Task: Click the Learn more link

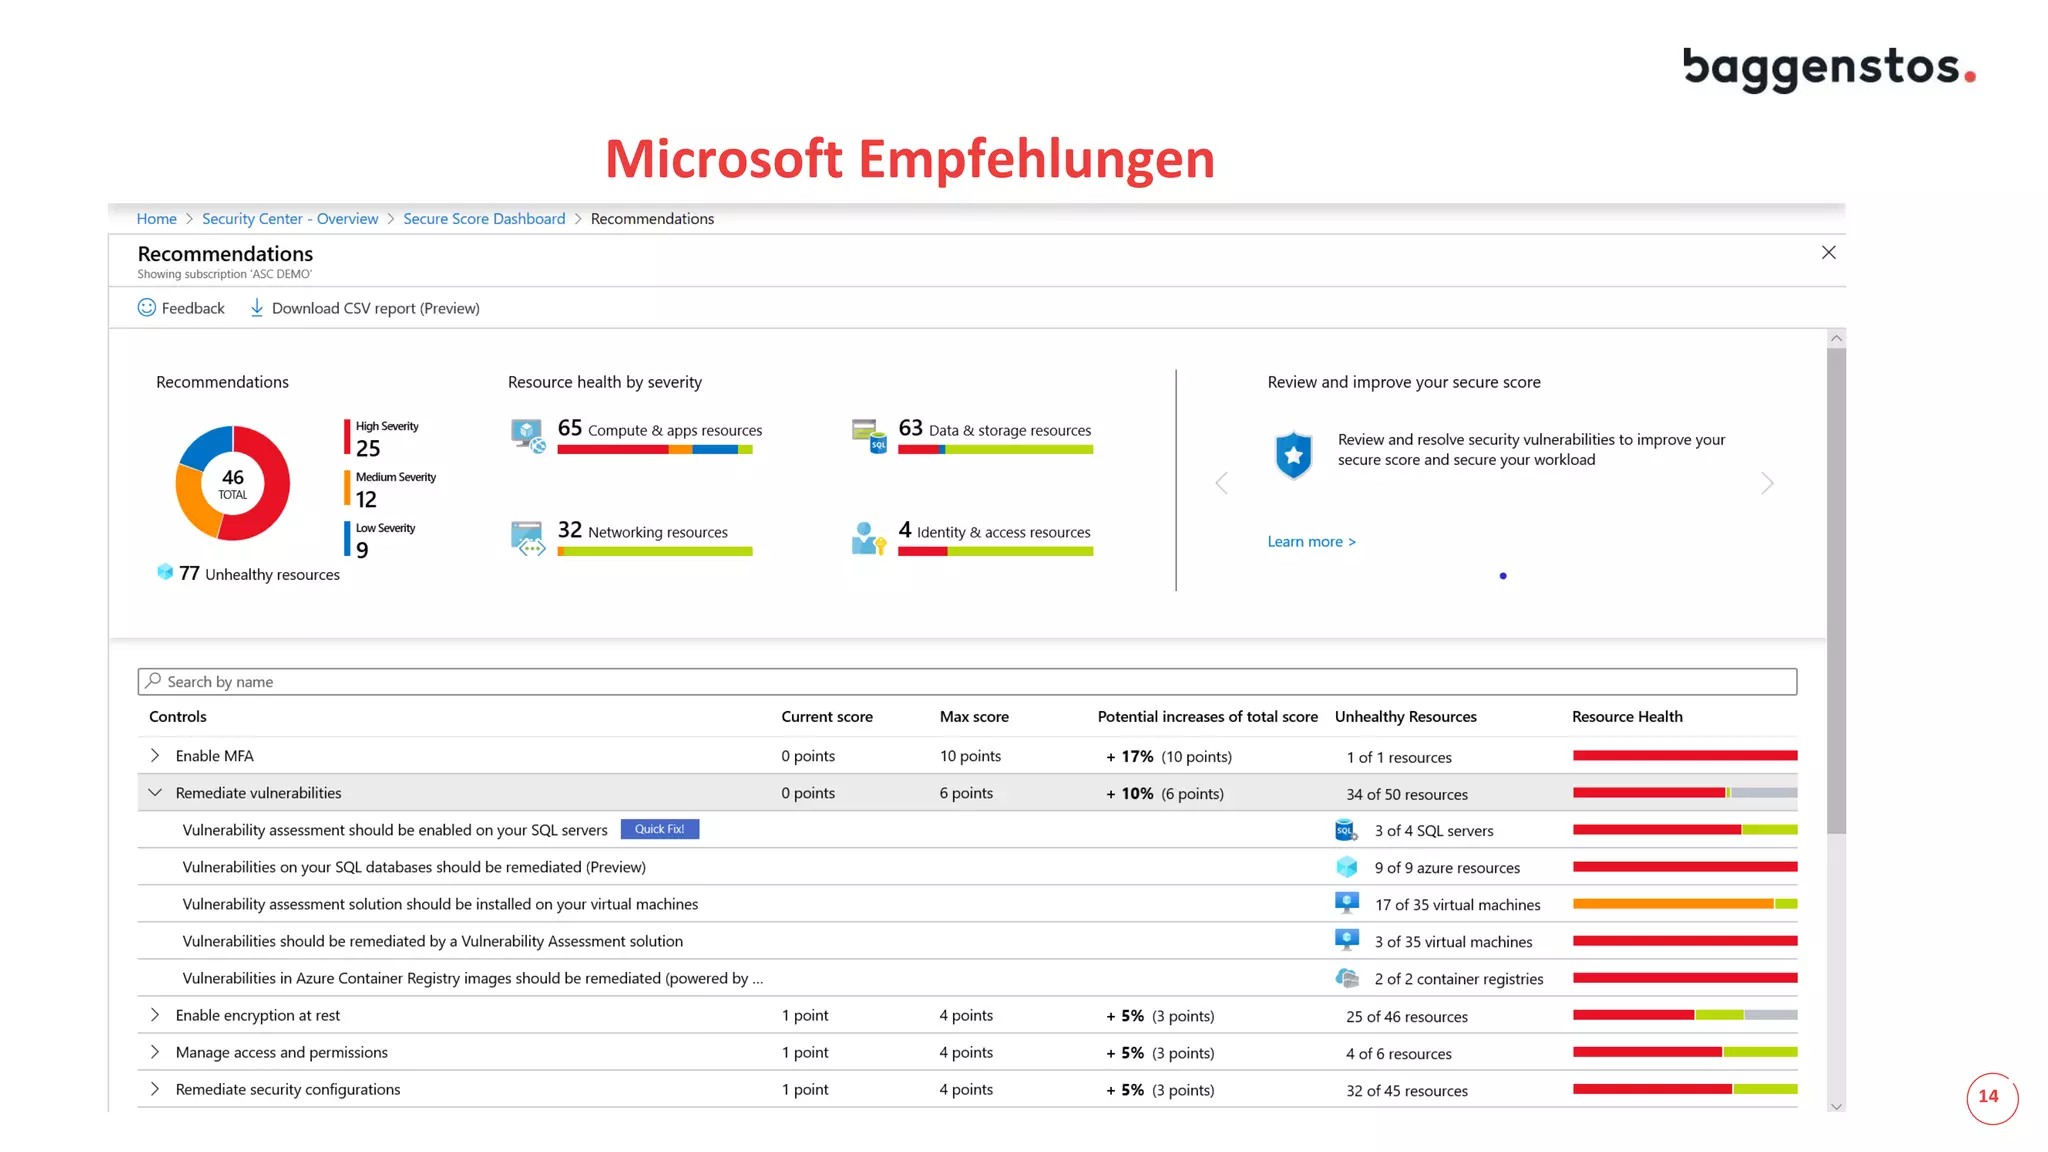Action: click(x=1311, y=541)
